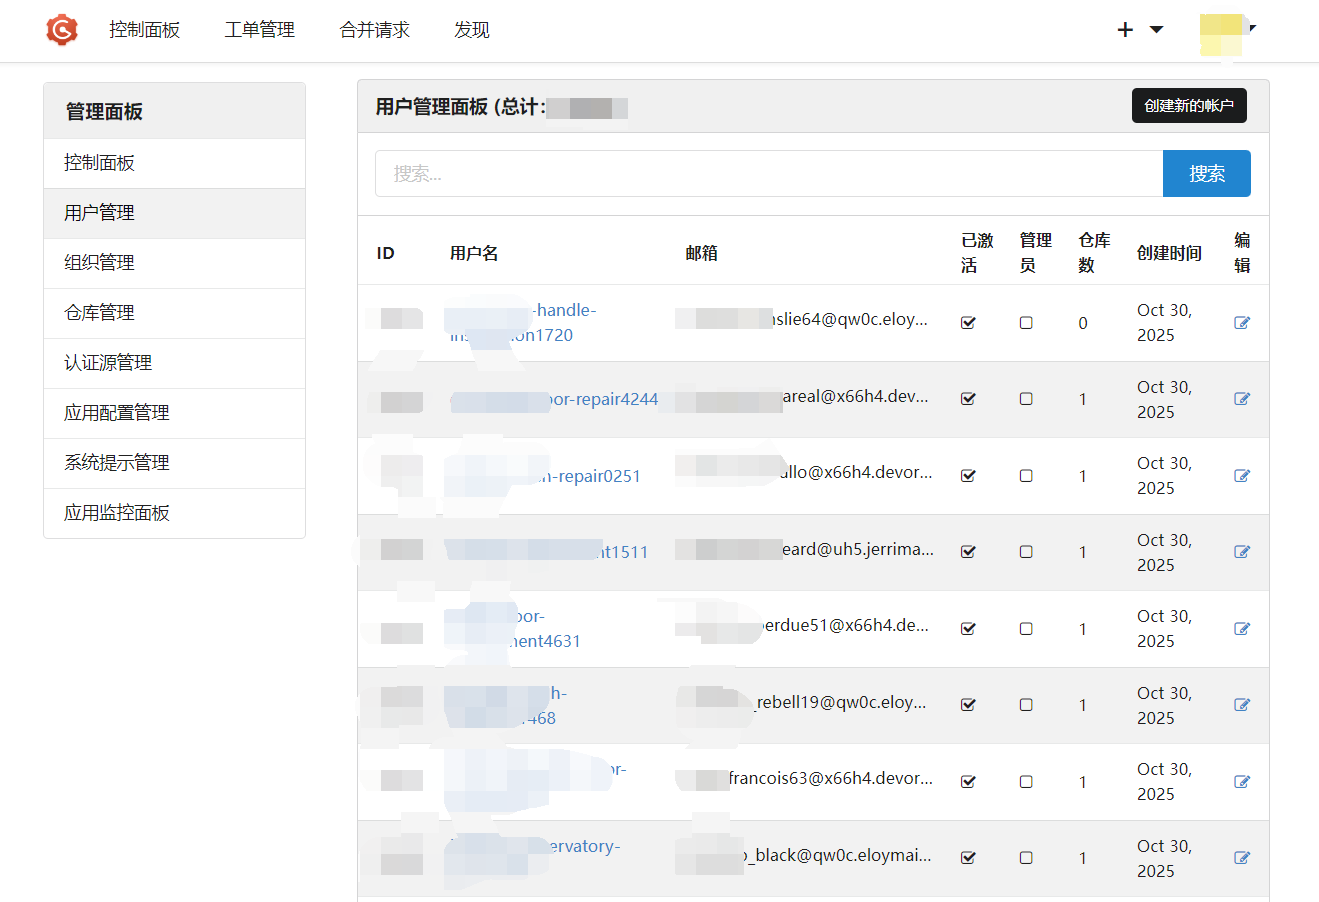Uncheck 已激活 for the bottom user row

click(x=968, y=857)
